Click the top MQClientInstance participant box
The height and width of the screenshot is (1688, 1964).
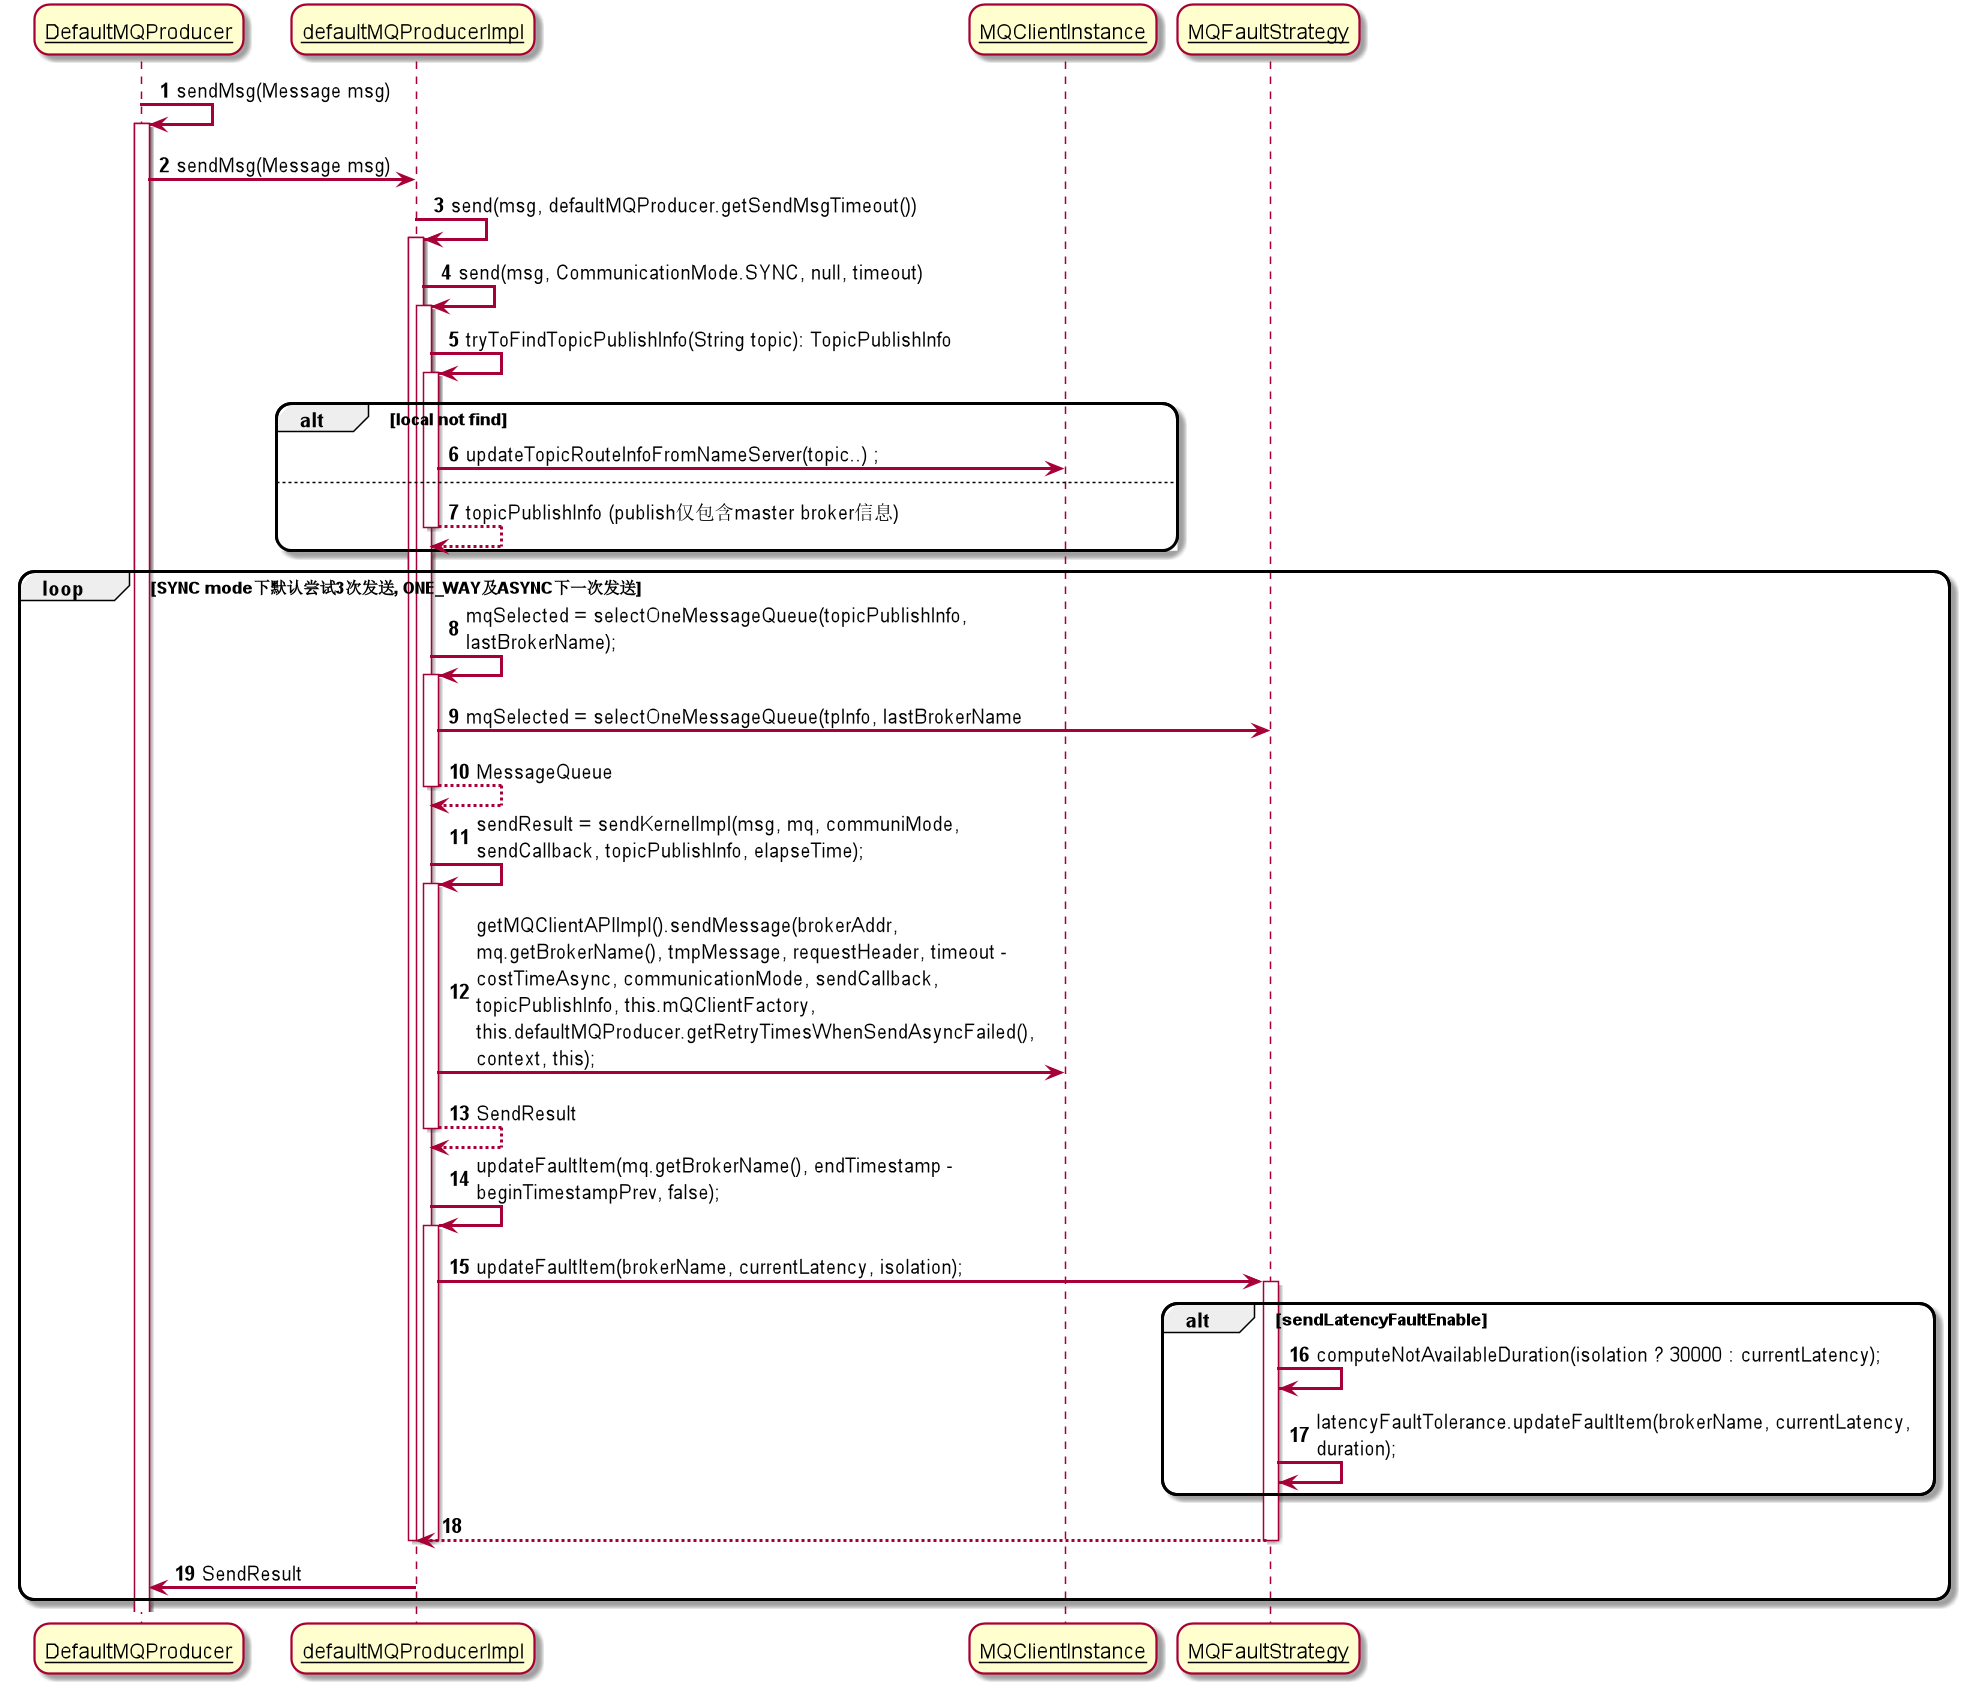(1062, 31)
